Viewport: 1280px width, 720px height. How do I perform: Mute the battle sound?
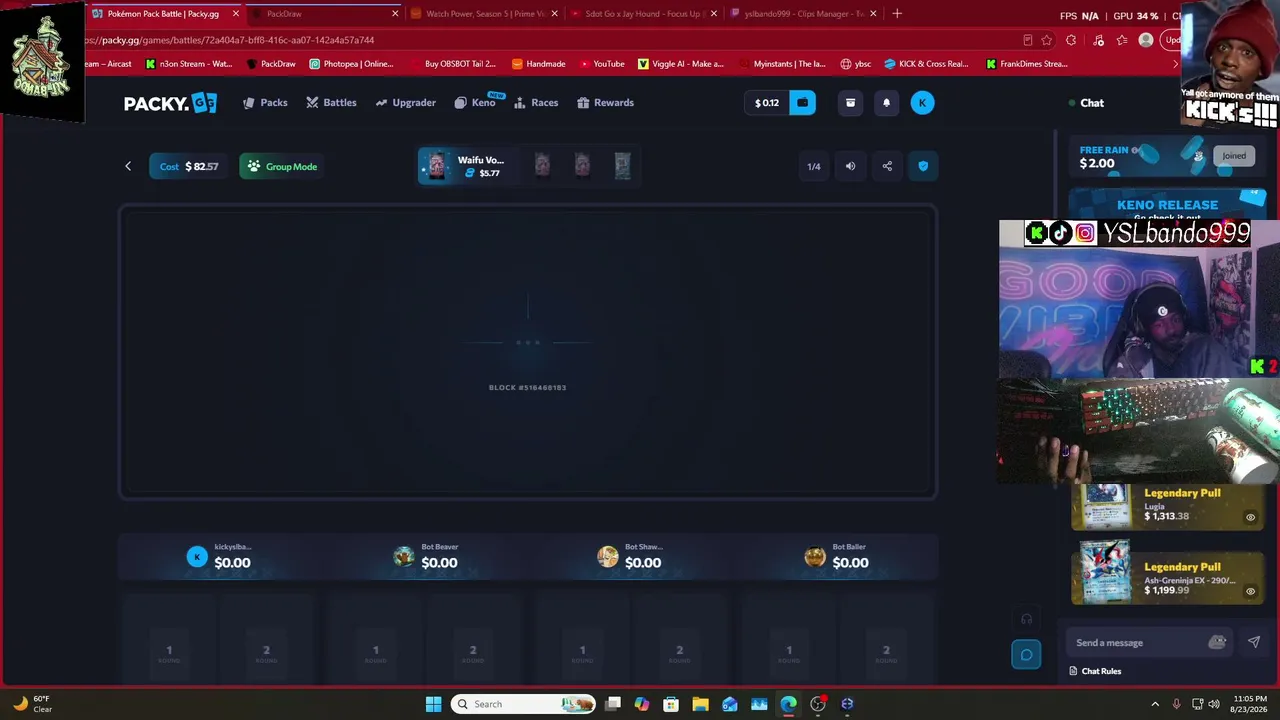(x=850, y=166)
